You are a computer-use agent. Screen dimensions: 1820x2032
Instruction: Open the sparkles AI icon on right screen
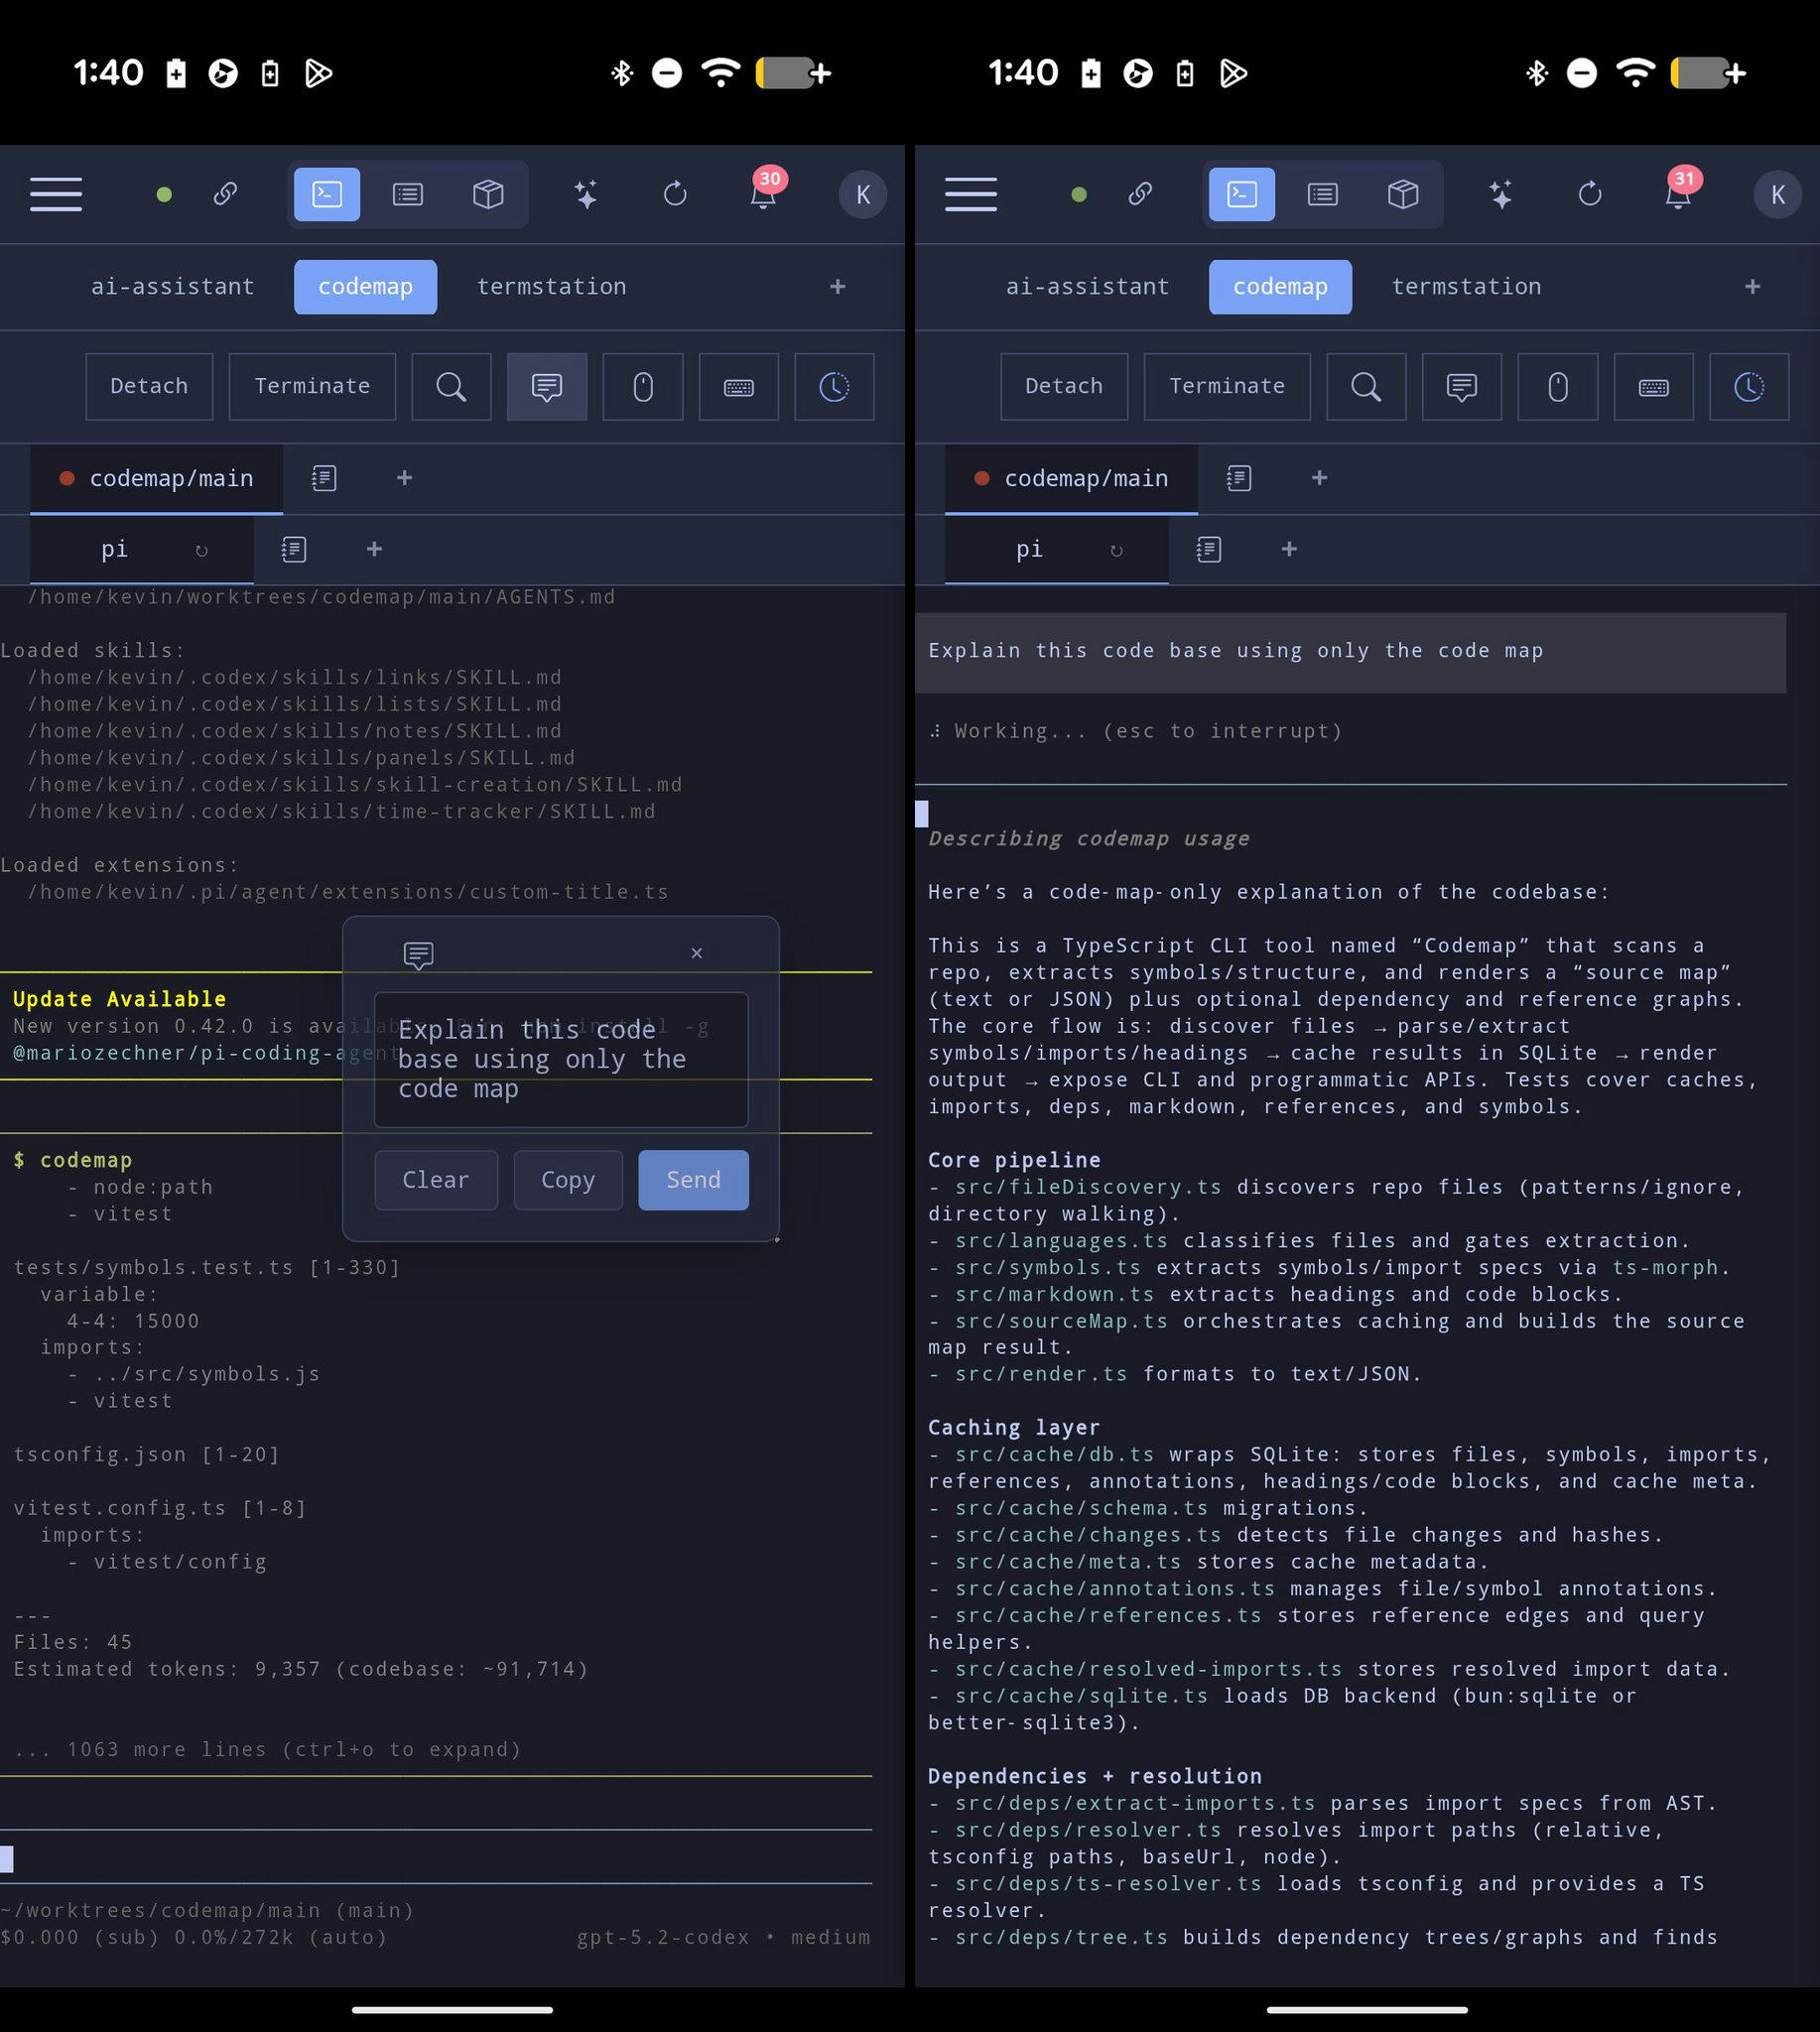coord(1500,194)
